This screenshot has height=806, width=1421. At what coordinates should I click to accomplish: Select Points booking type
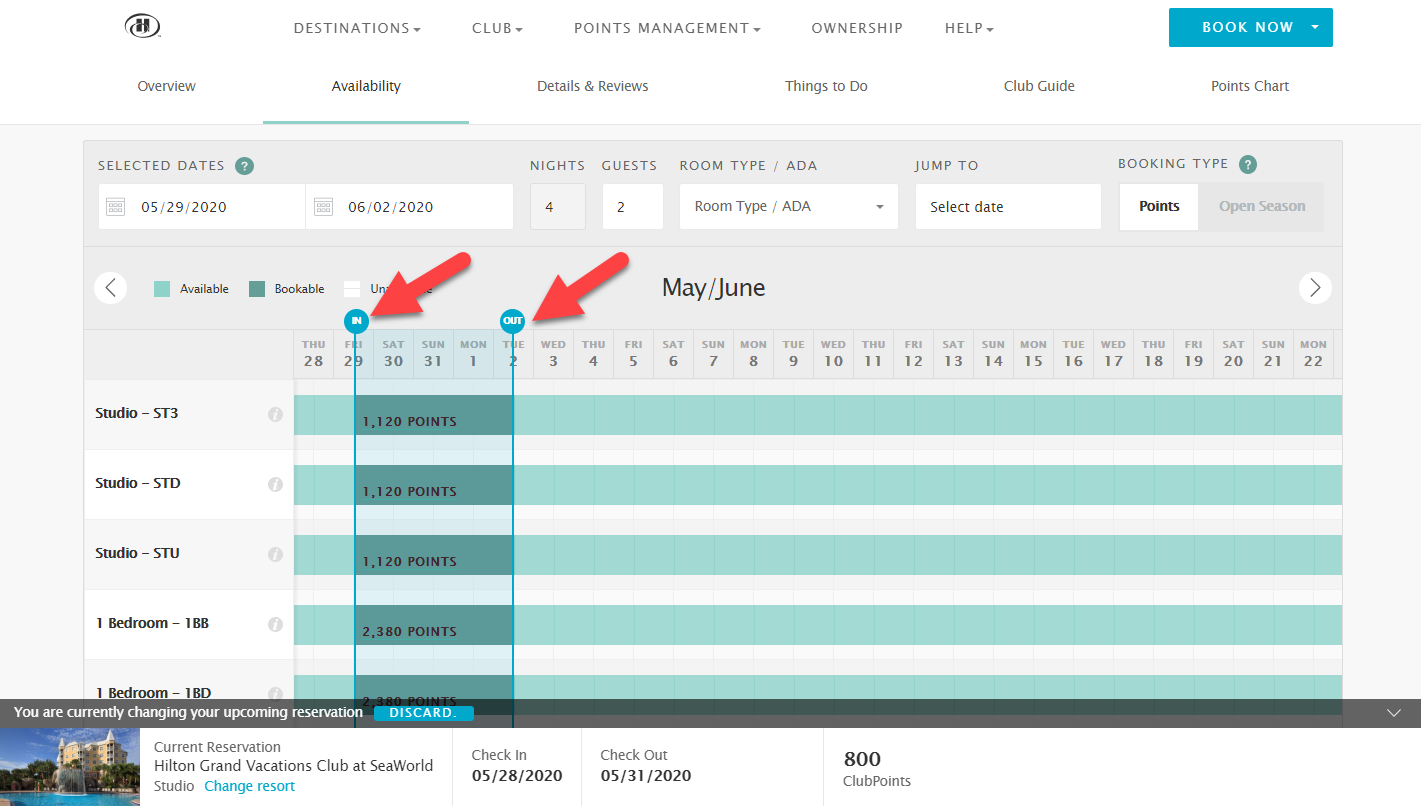pyautogui.click(x=1159, y=207)
